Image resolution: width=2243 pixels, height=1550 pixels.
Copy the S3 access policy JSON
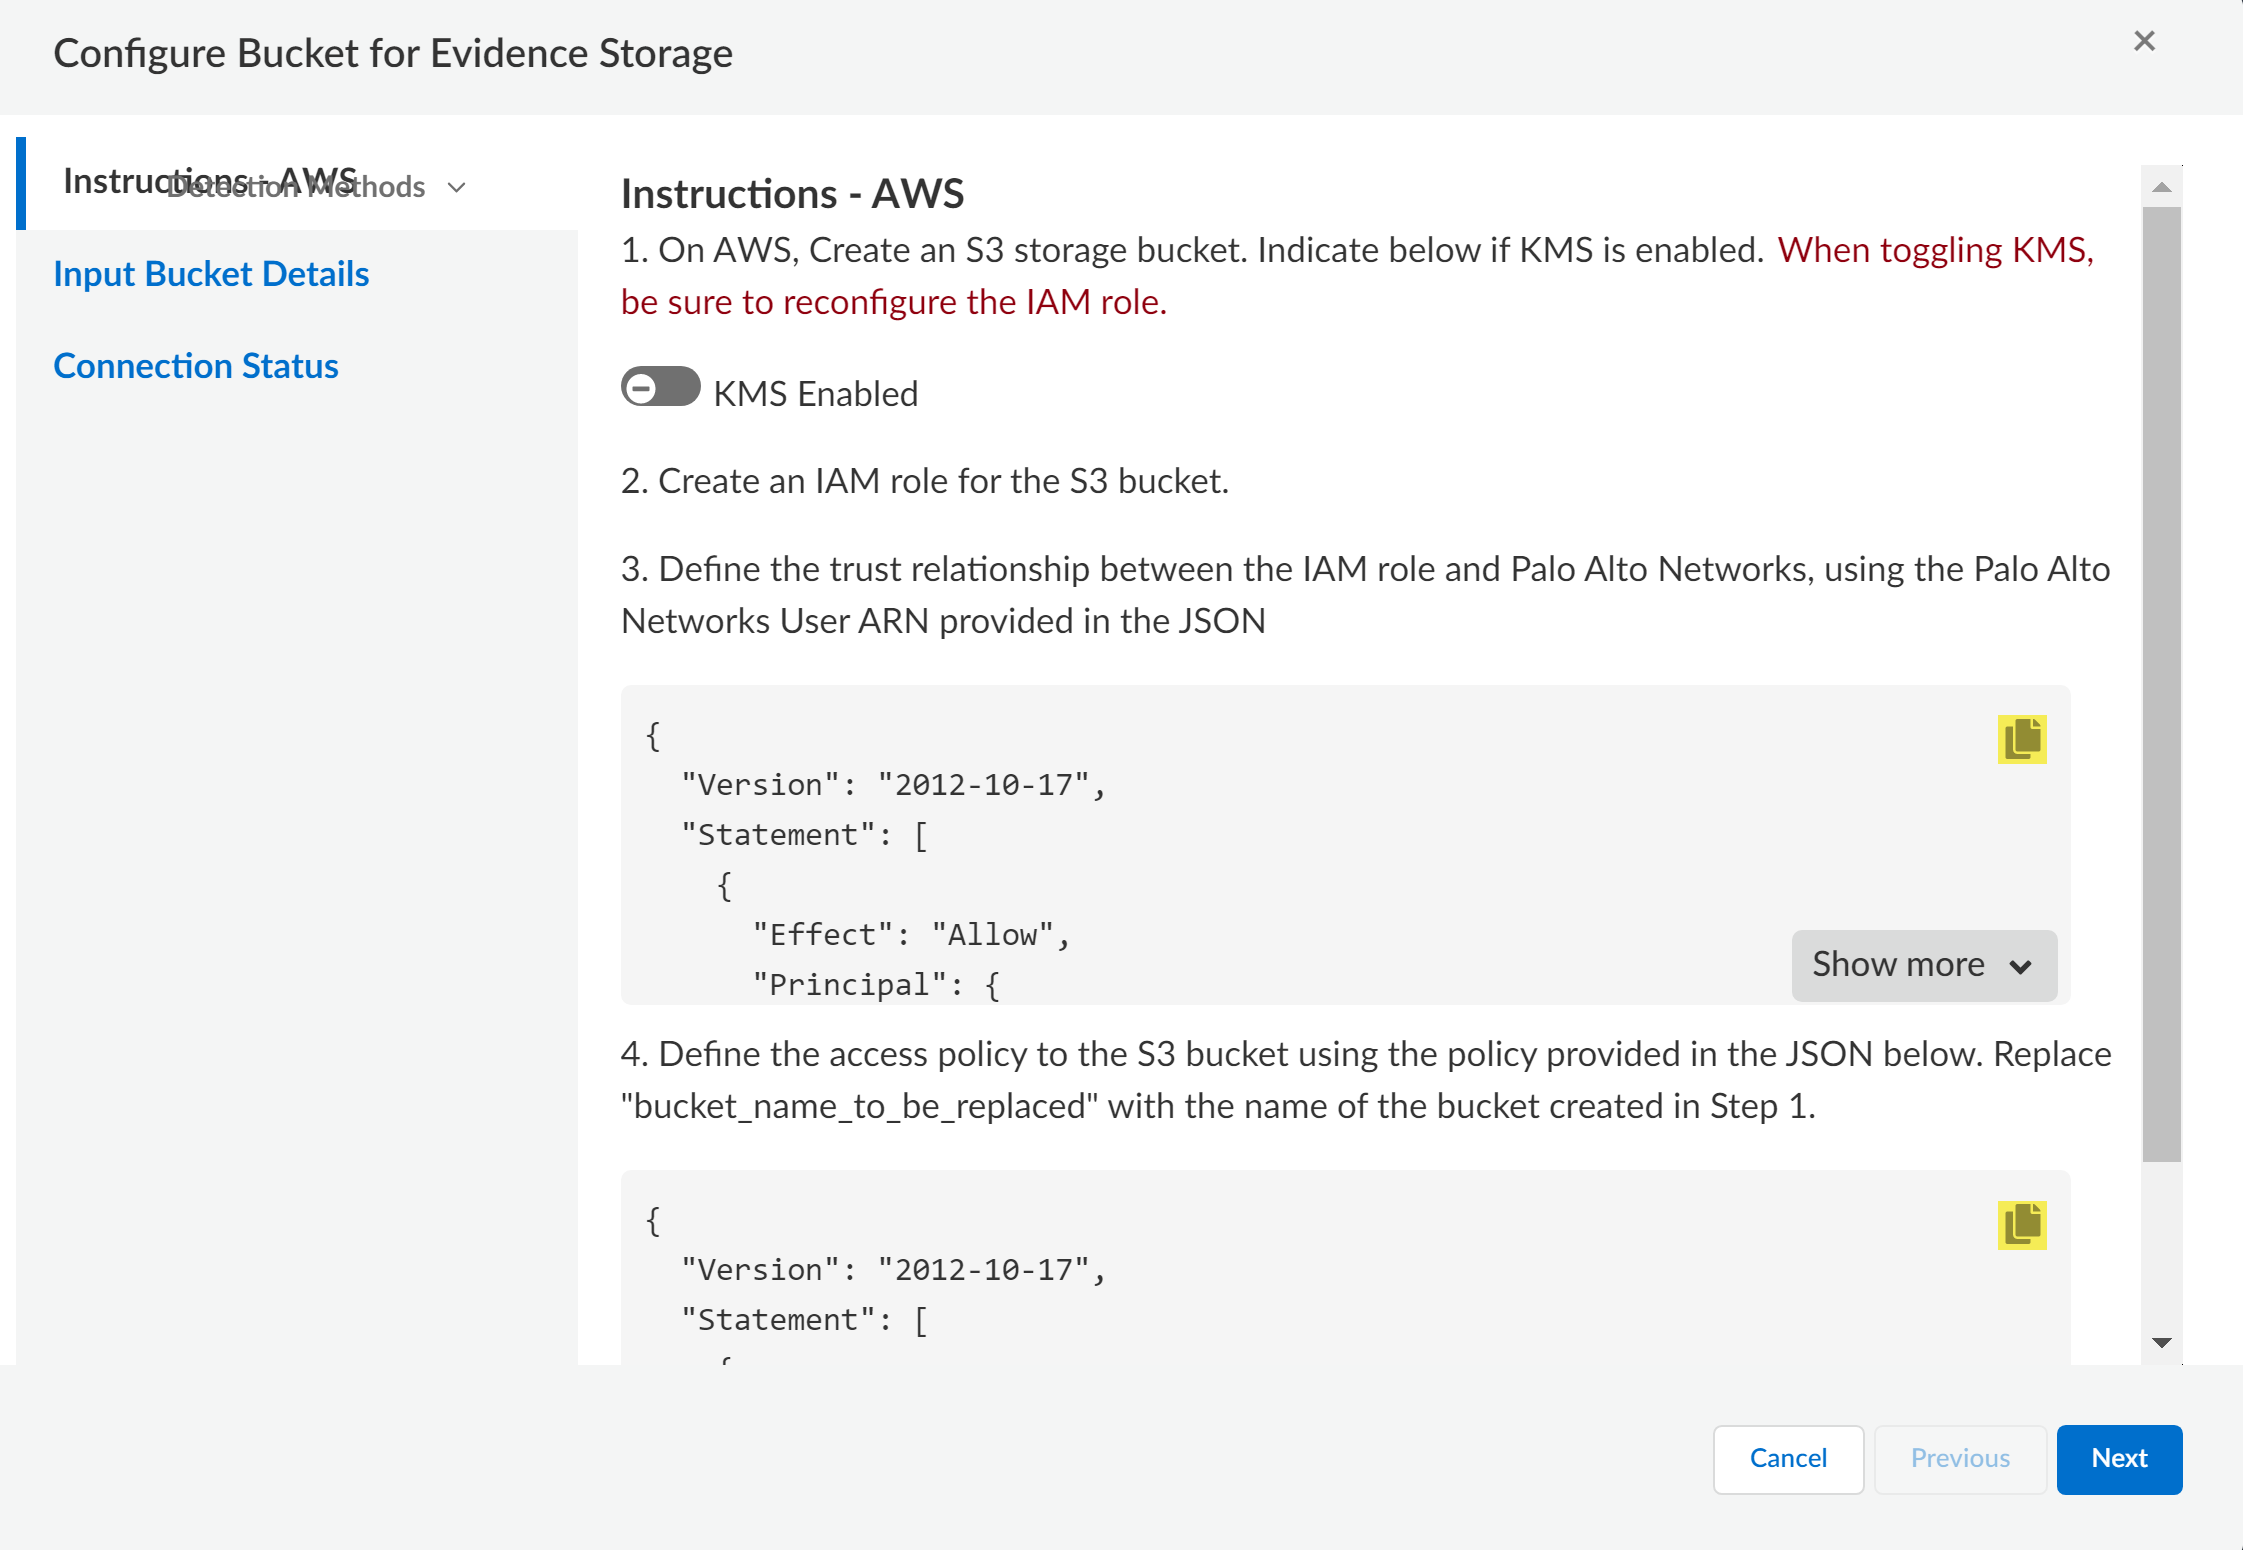[x=2021, y=1224]
